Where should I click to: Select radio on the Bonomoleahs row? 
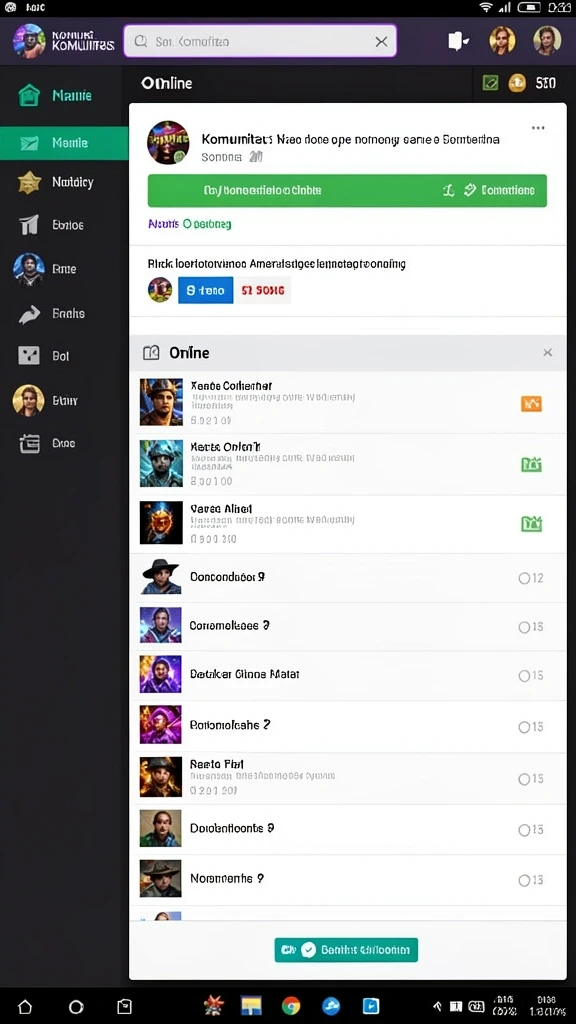524,727
